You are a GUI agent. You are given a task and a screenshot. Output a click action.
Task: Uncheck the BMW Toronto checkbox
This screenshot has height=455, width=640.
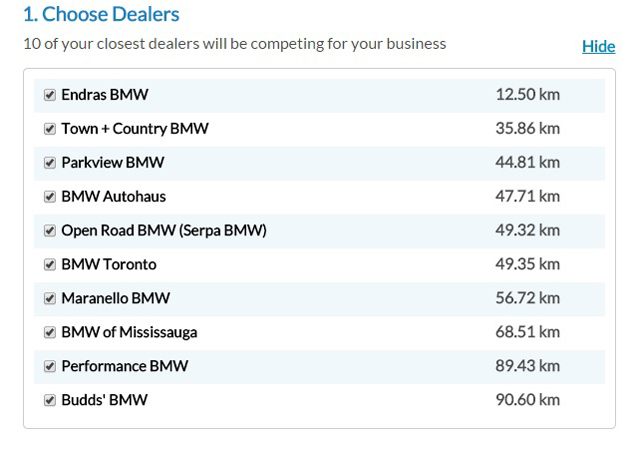click(50, 264)
